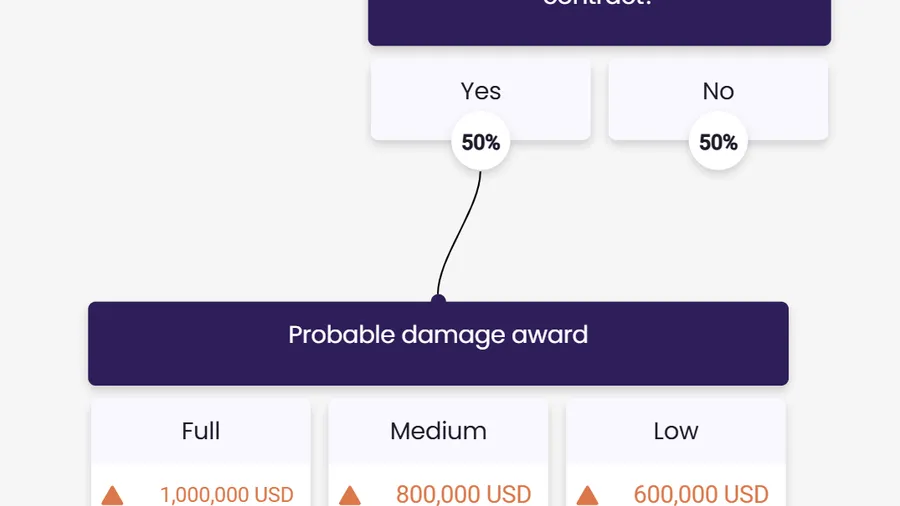
Task: Click the Yes text label
Action: pos(480,91)
